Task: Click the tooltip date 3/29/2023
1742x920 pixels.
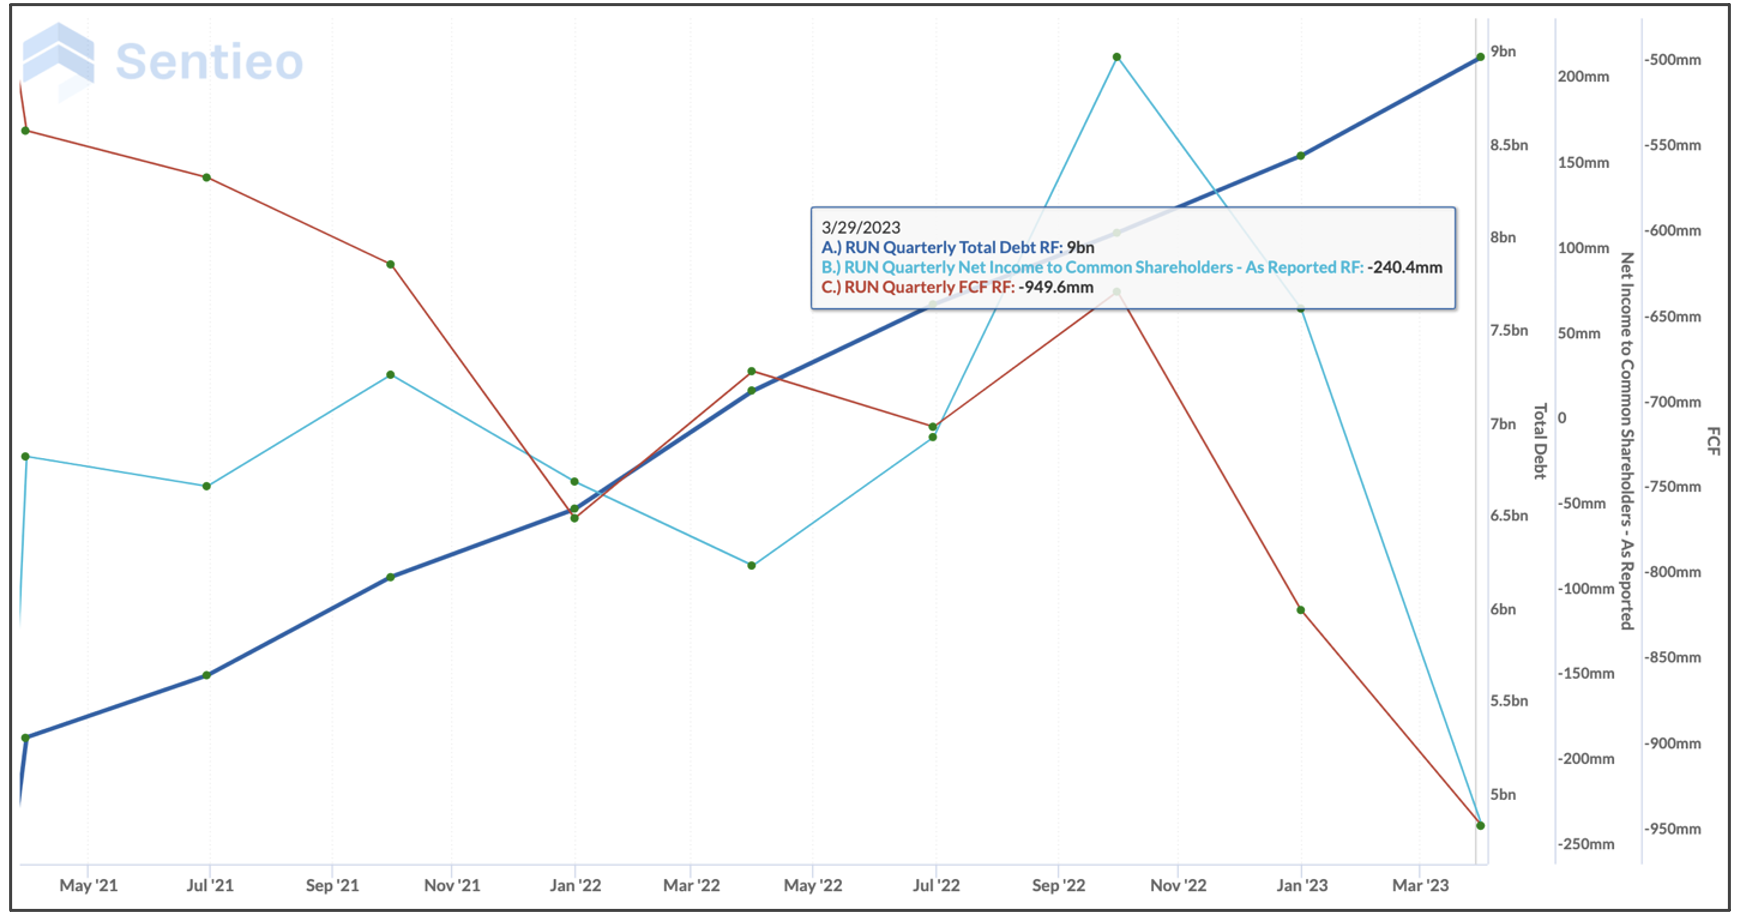Action: (861, 227)
